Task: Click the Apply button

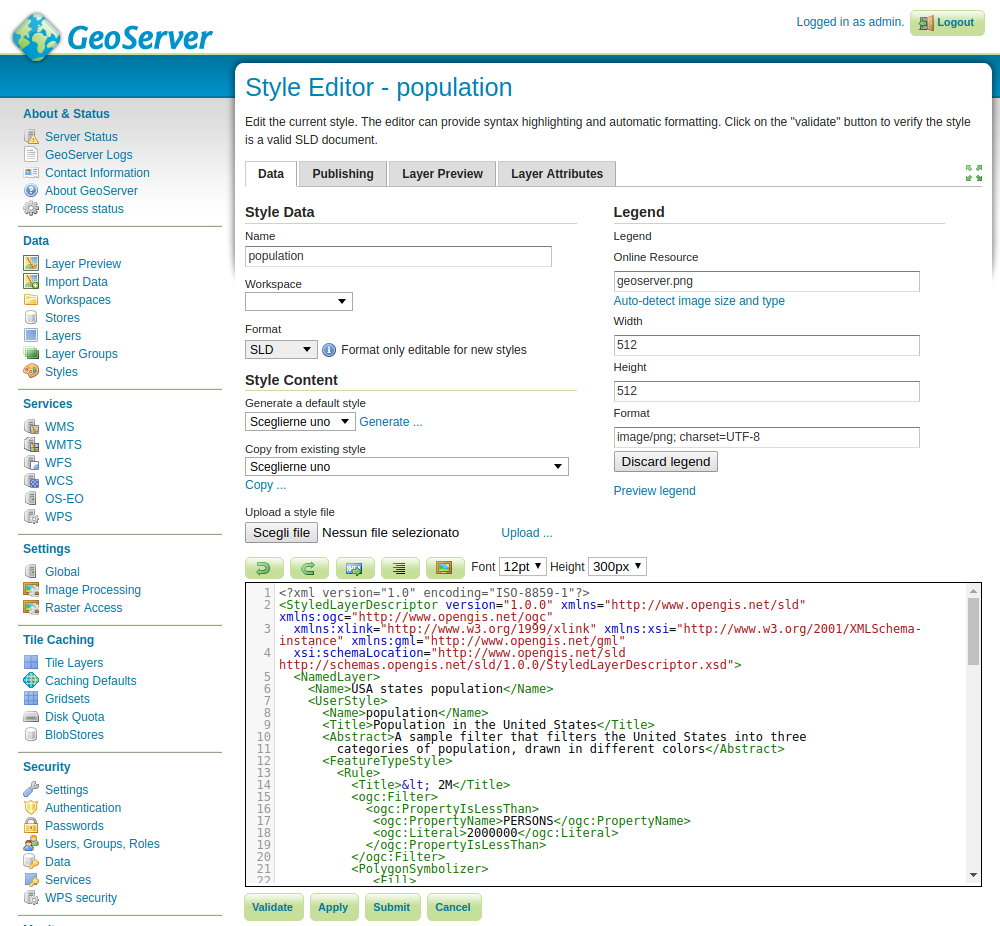Action: 333,907
